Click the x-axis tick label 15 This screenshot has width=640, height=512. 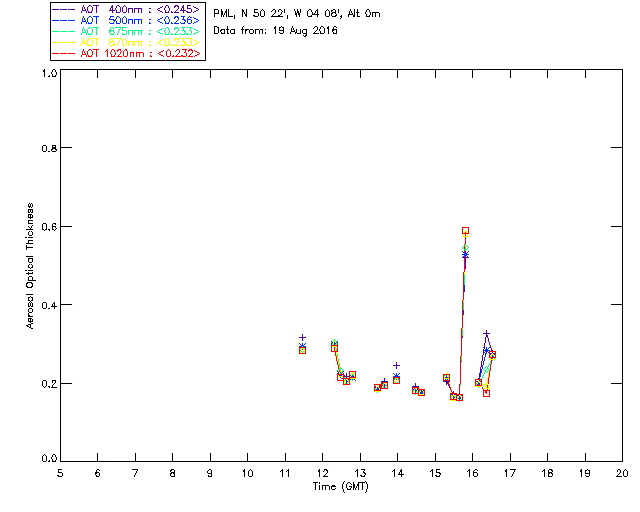(x=435, y=473)
